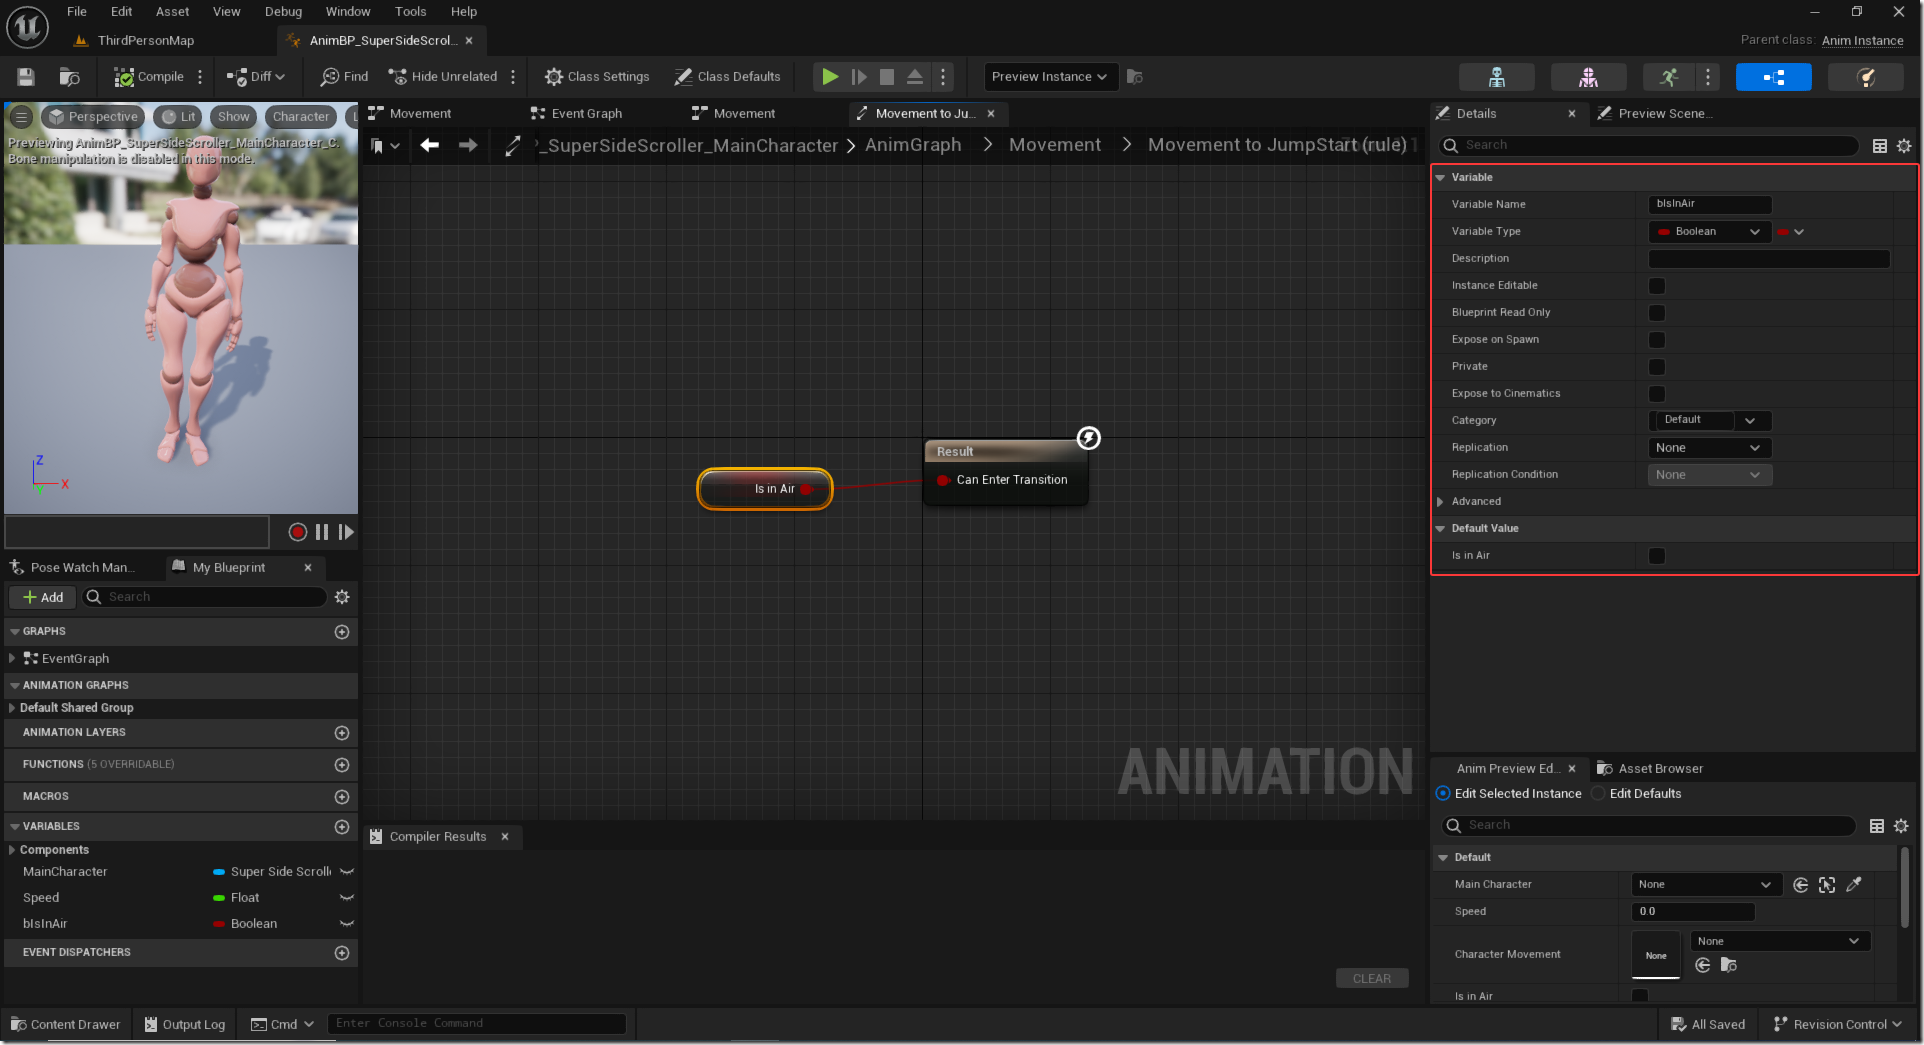This screenshot has height=1045, width=1924.
Task: Open the Debug menu
Action: pyautogui.click(x=283, y=12)
